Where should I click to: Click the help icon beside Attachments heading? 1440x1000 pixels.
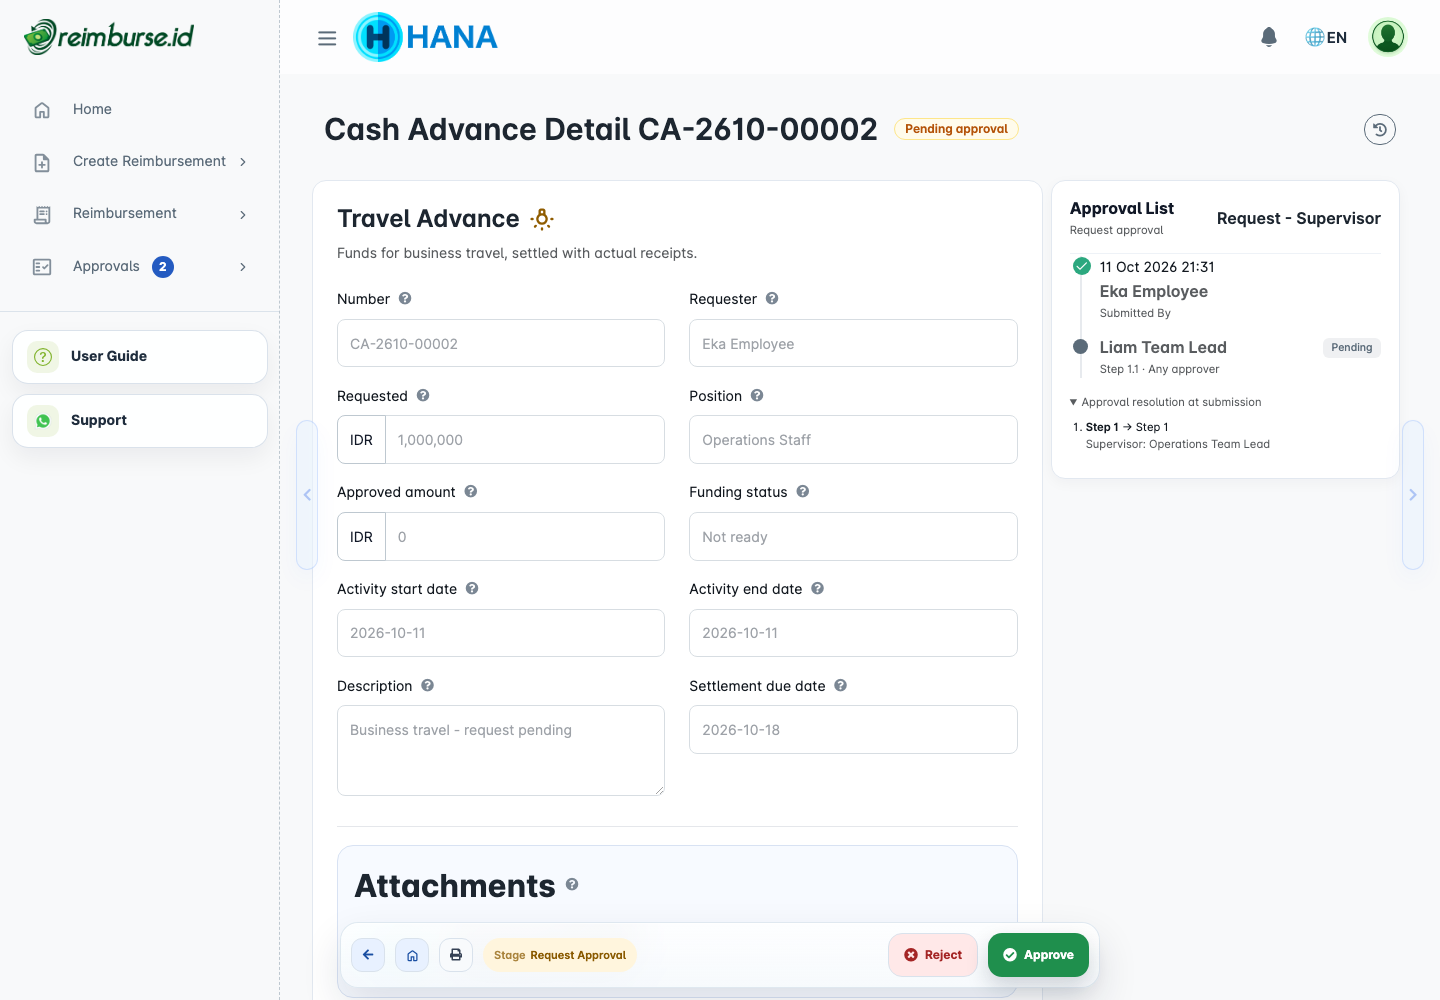(572, 884)
